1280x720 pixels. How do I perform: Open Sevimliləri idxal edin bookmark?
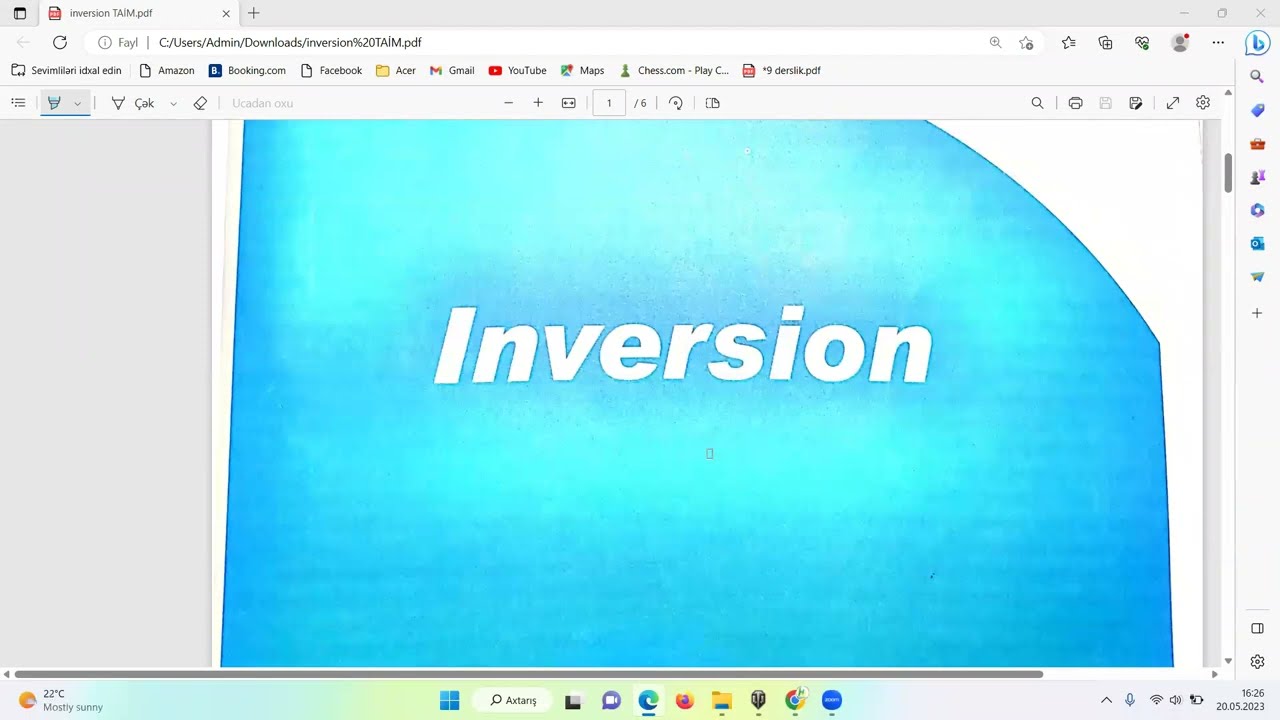click(x=66, y=70)
